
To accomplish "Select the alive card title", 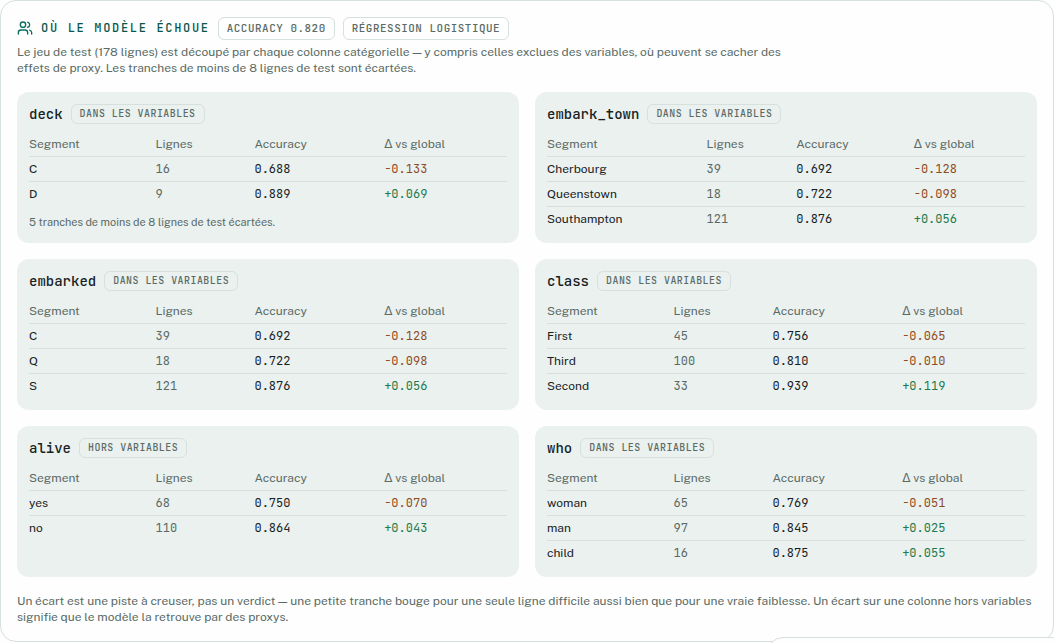I will pos(50,448).
